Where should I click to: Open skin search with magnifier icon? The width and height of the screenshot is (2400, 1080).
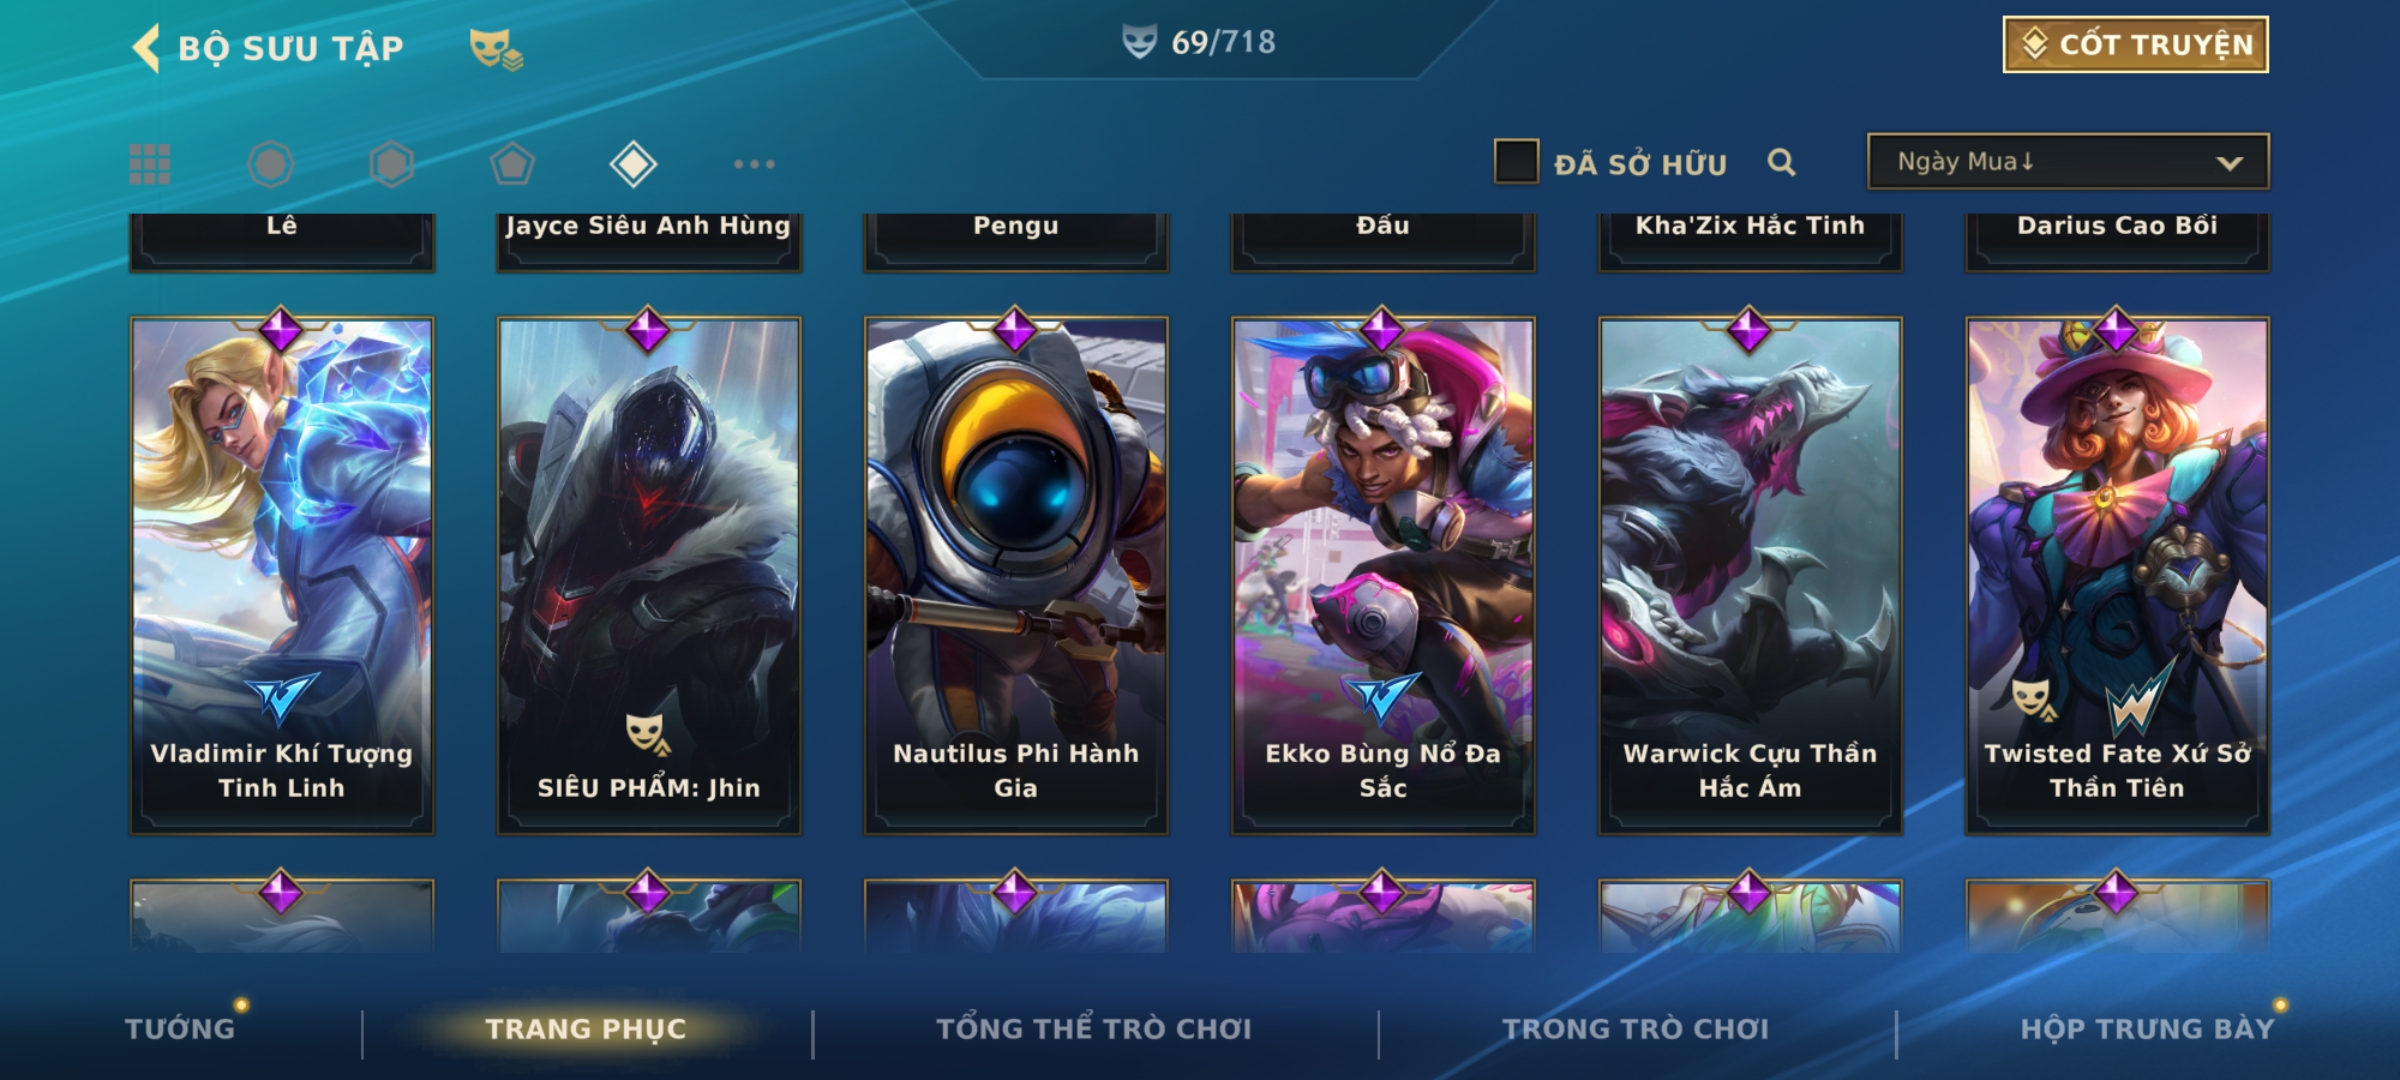pyautogui.click(x=1781, y=162)
